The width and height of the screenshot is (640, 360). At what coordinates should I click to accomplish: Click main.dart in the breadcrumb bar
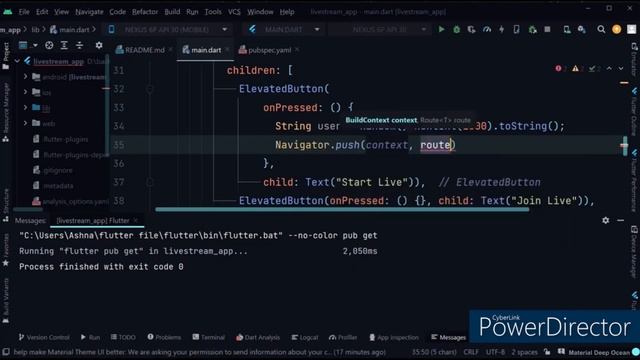tap(69, 29)
